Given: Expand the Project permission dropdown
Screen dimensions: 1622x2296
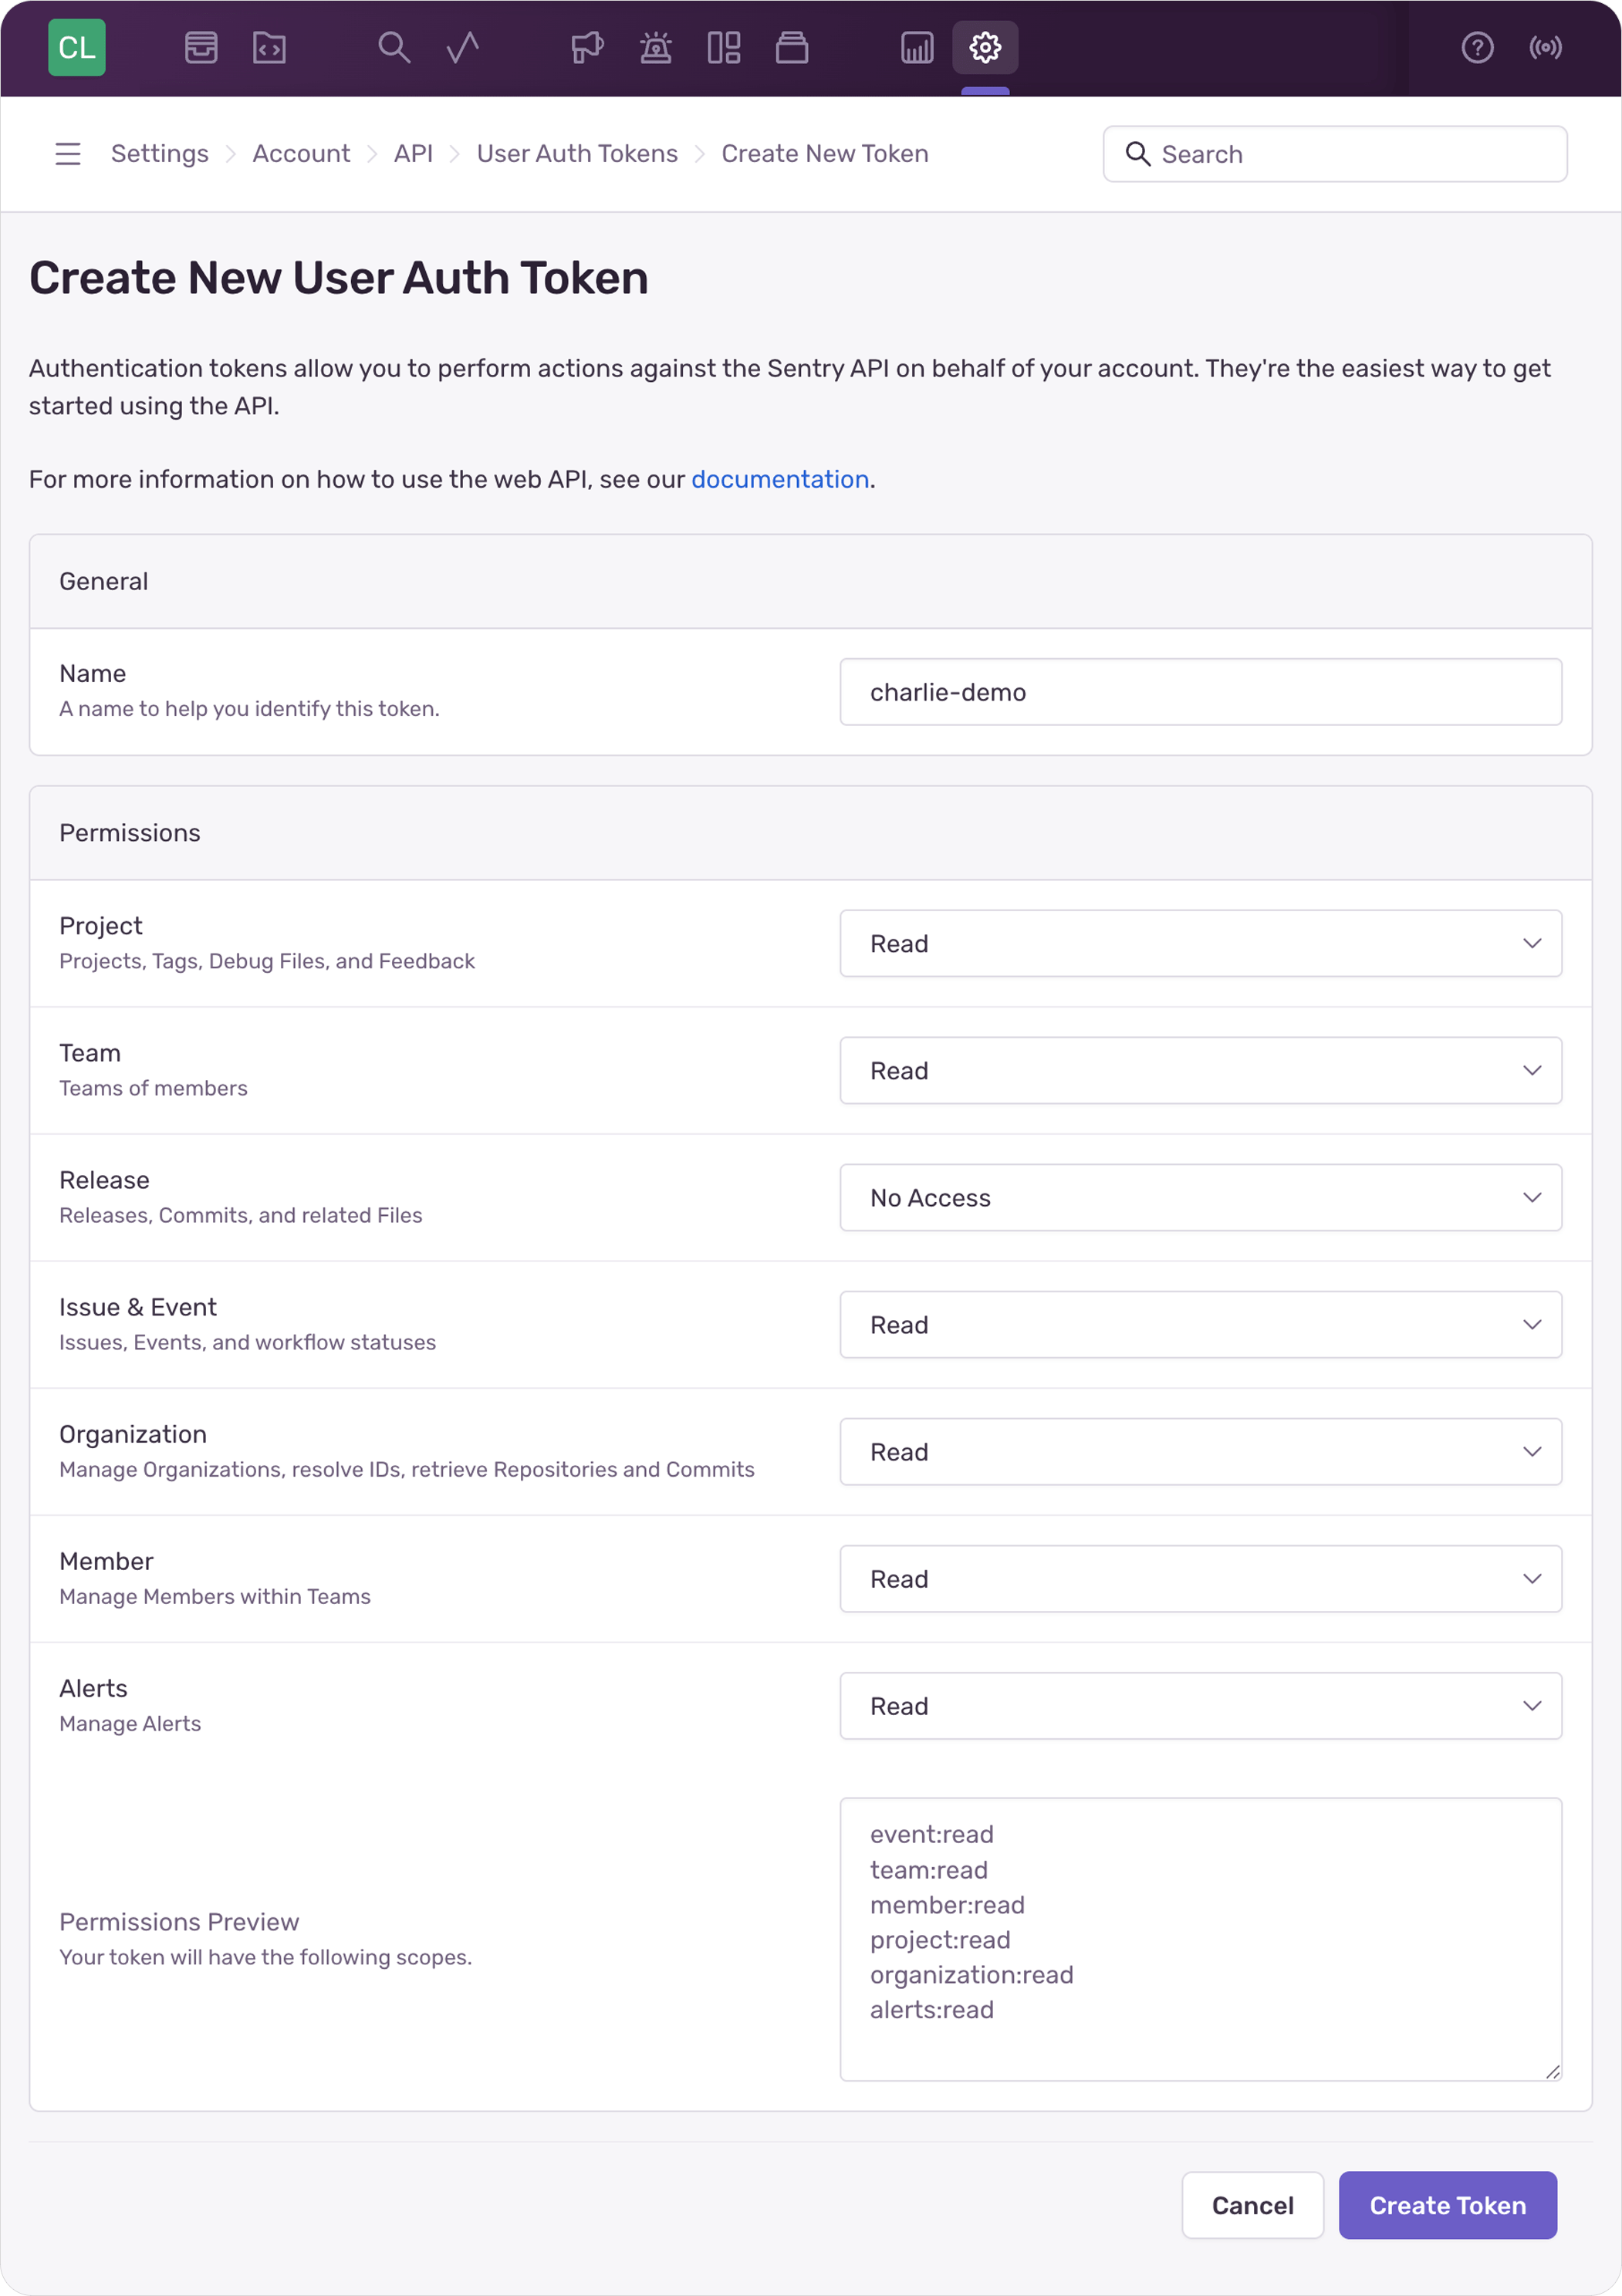Looking at the screenshot, I should point(1200,943).
